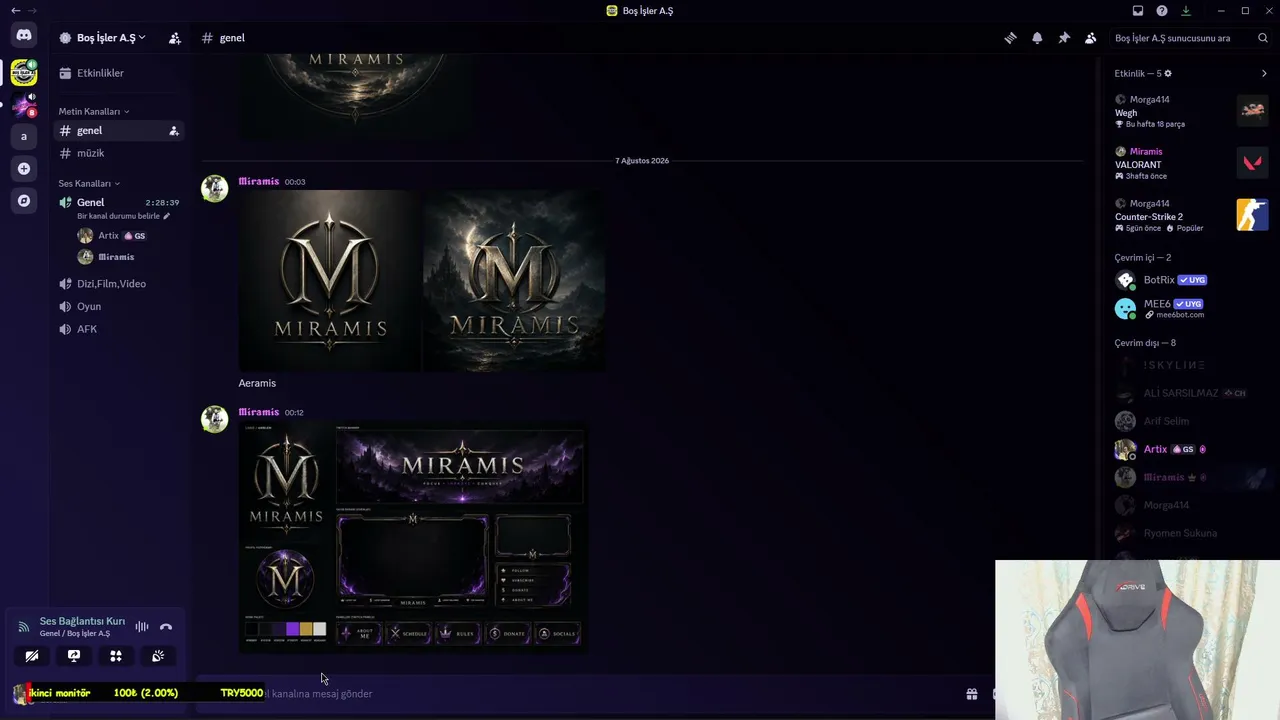Edit channel status pencil under Genel

pos(167,216)
